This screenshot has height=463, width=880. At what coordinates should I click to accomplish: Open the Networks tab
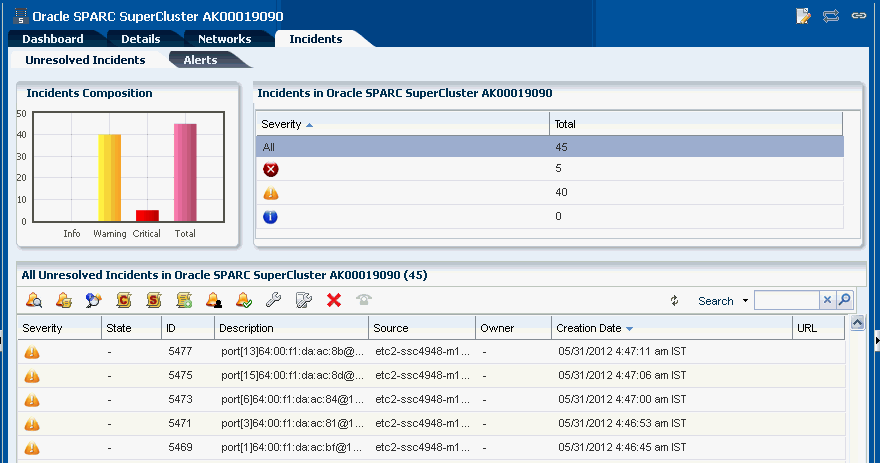click(x=224, y=39)
